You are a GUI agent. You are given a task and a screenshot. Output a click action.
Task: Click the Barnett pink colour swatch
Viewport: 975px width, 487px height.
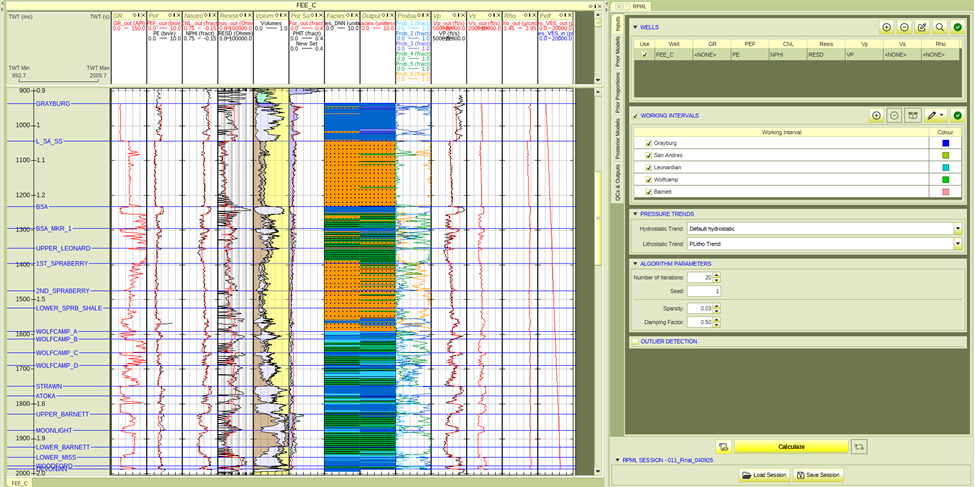click(945, 191)
